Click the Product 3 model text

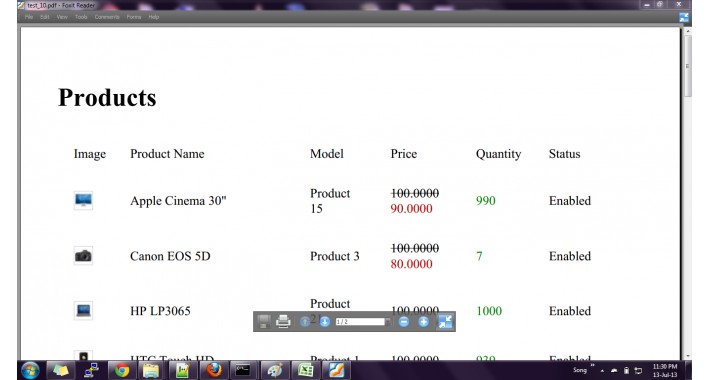tap(335, 256)
